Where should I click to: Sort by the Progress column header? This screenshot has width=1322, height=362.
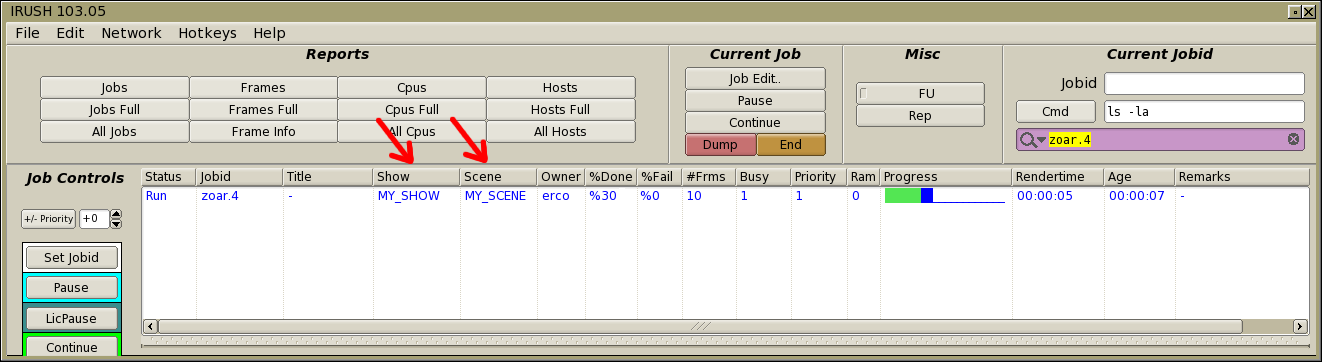pyautogui.click(x=946, y=177)
